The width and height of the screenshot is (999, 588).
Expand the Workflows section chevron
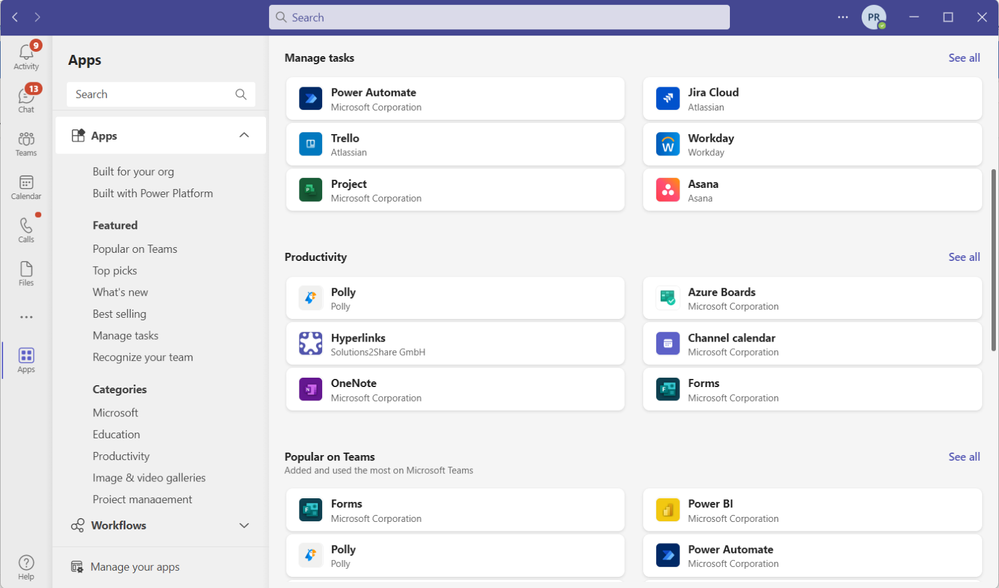(244, 526)
